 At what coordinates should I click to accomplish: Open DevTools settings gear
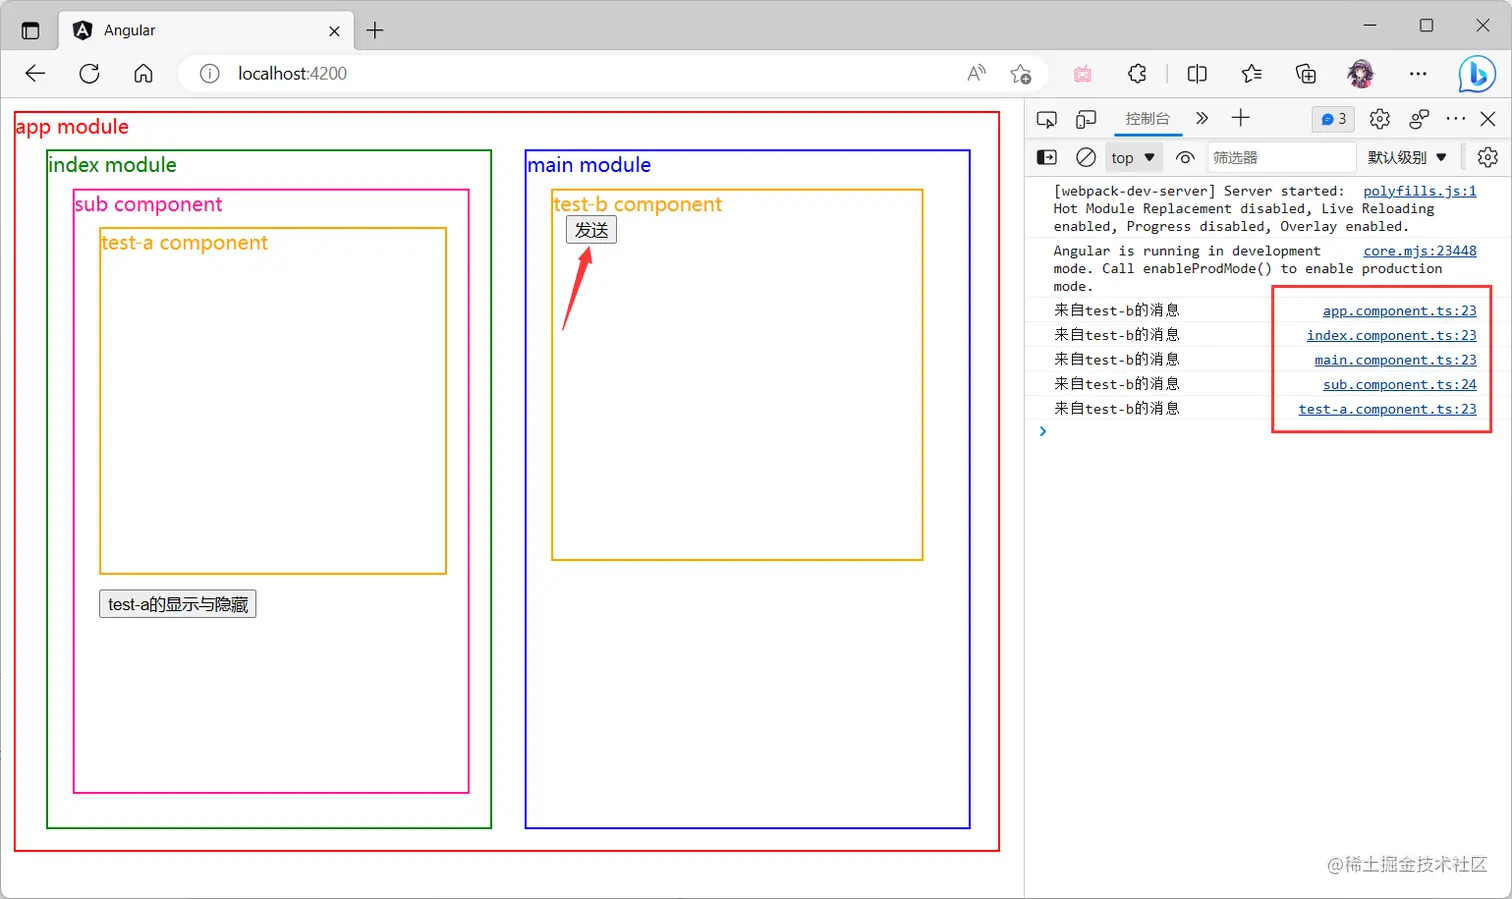(1380, 119)
